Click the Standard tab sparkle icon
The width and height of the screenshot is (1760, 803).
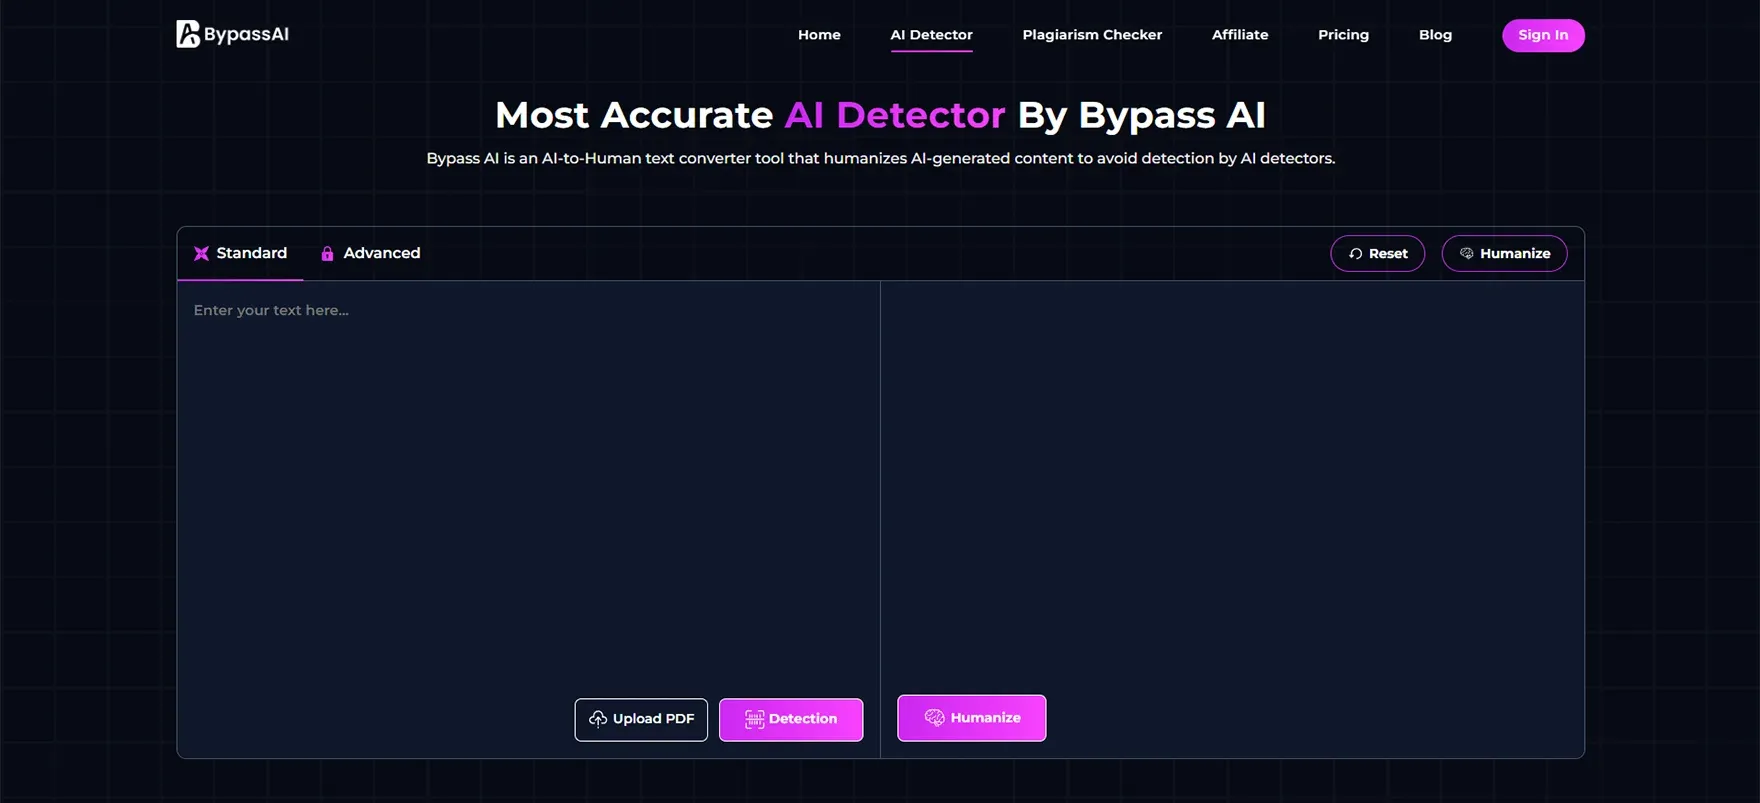[201, 253]
